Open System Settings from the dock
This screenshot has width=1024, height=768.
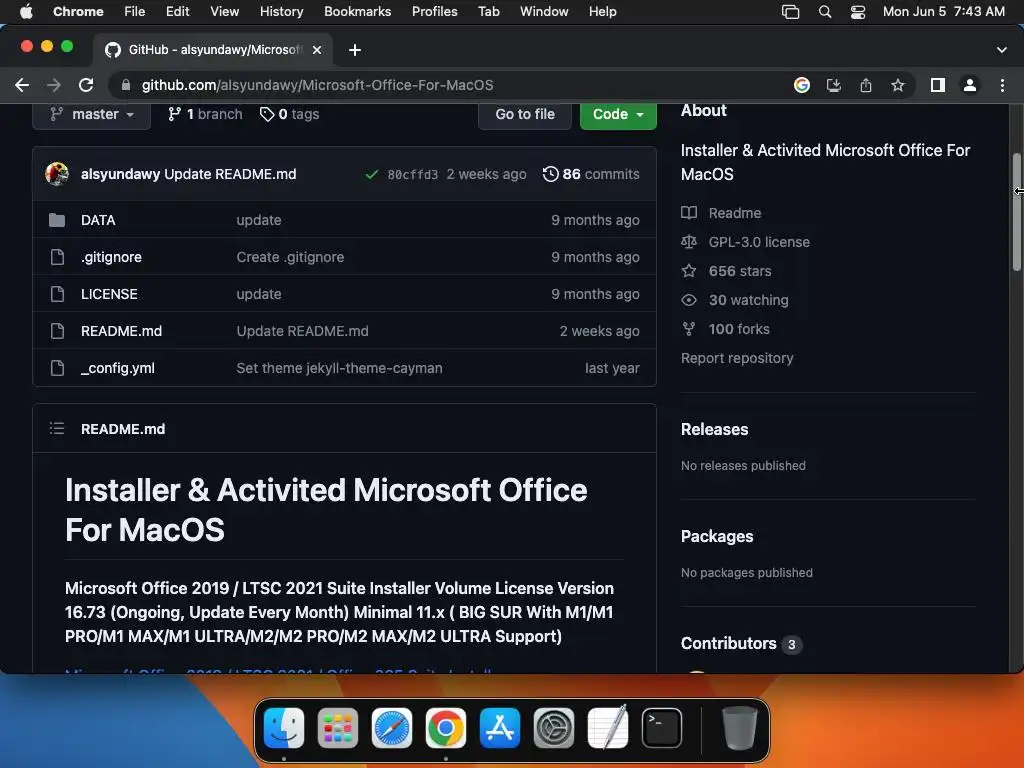click(x=554, y=728)
